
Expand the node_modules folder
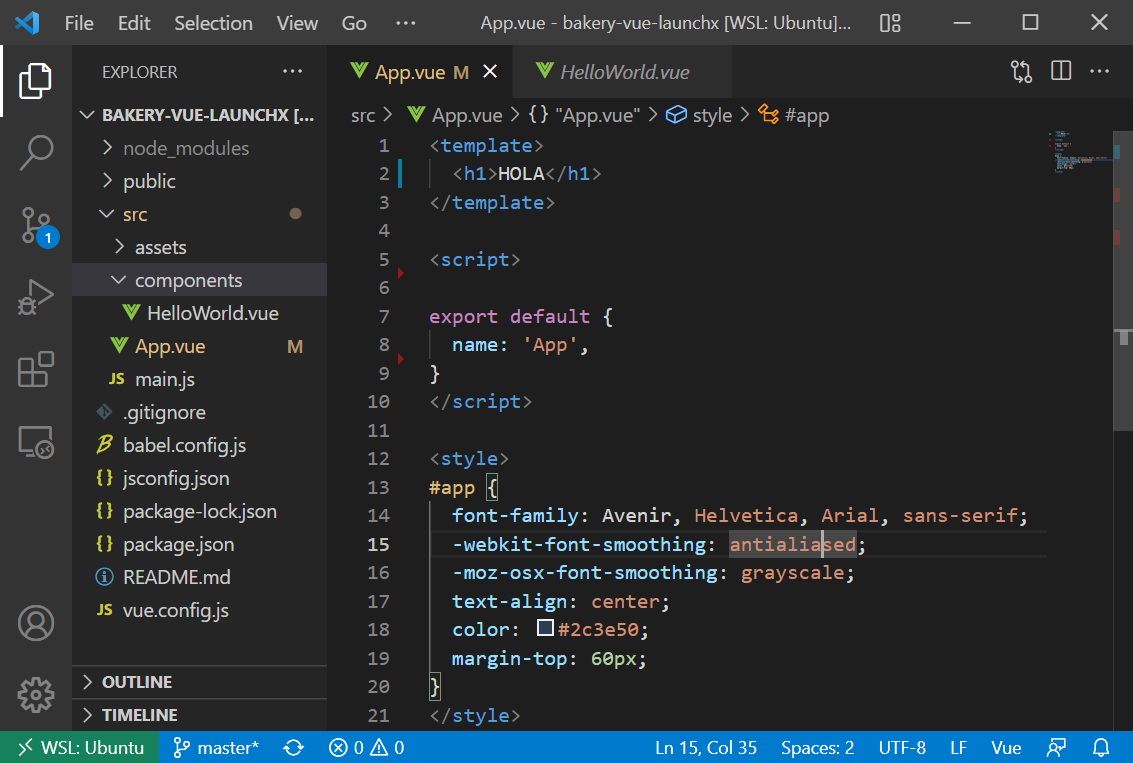click(200, 148)
